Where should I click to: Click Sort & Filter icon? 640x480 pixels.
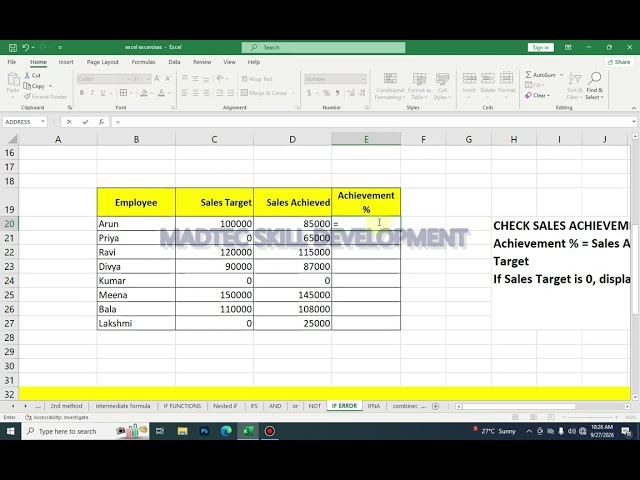[575, 78]
